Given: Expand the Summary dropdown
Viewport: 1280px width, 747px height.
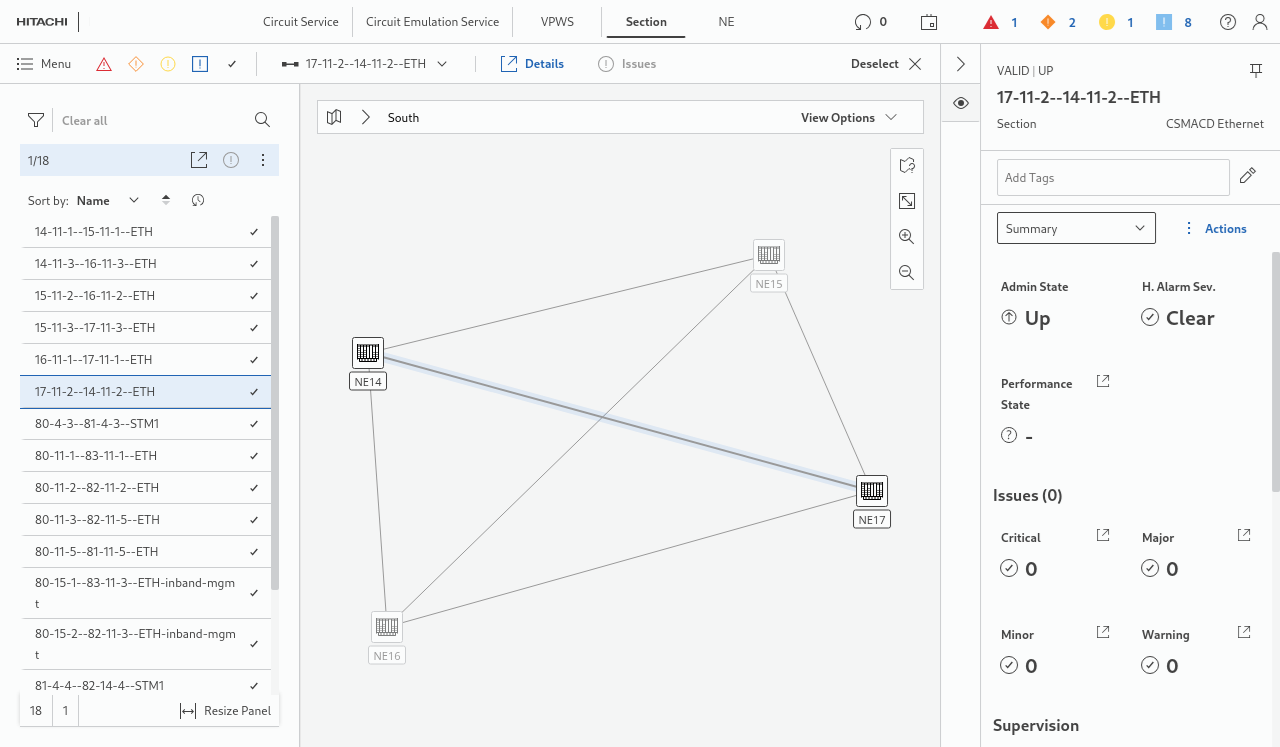Looking at the screenshot, I should [1076, 228].
